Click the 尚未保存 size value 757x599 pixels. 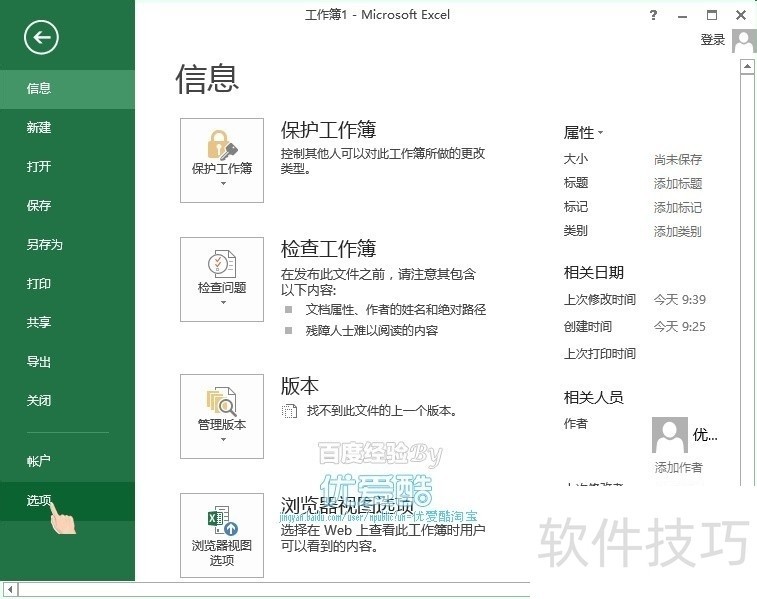(x=678, y=159)
